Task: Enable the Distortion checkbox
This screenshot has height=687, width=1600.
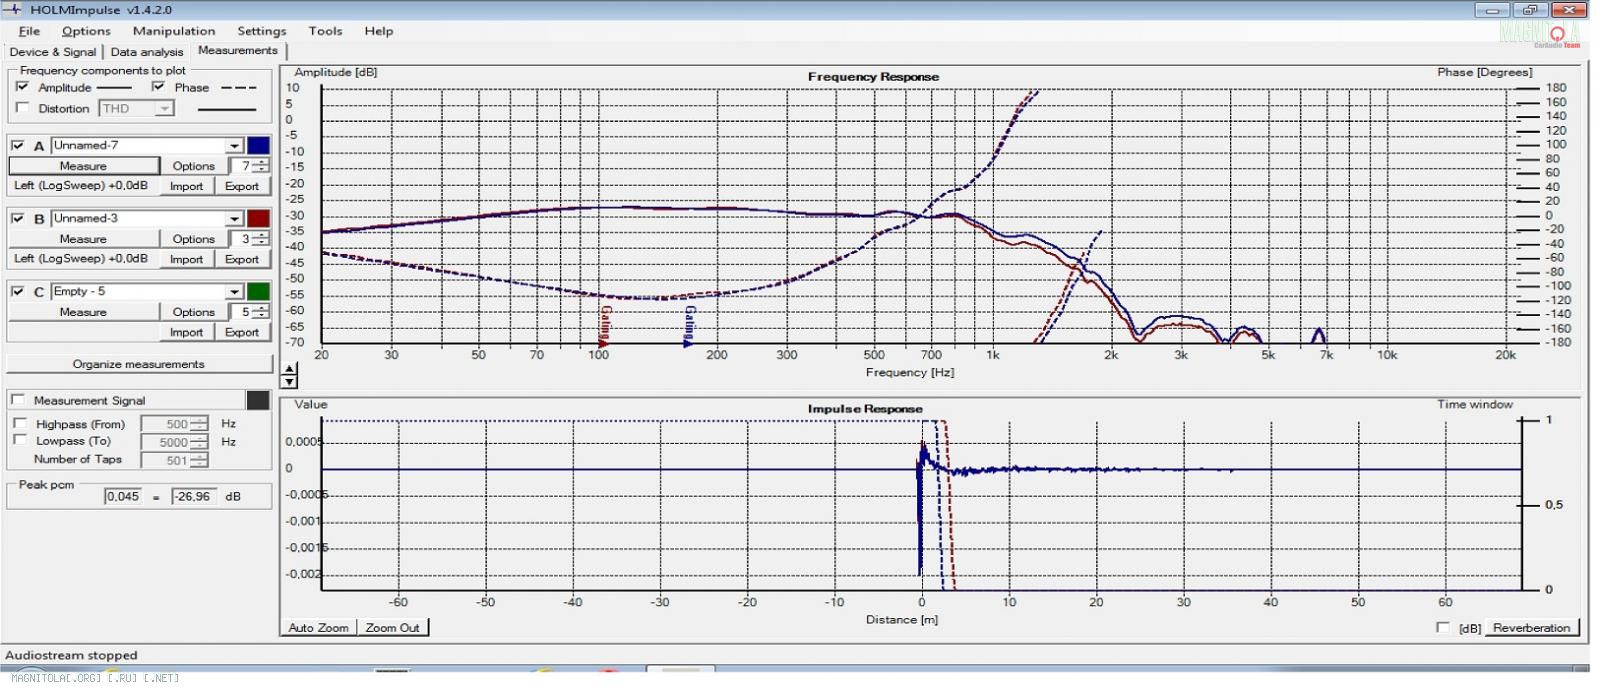Action: pos(22,108)
